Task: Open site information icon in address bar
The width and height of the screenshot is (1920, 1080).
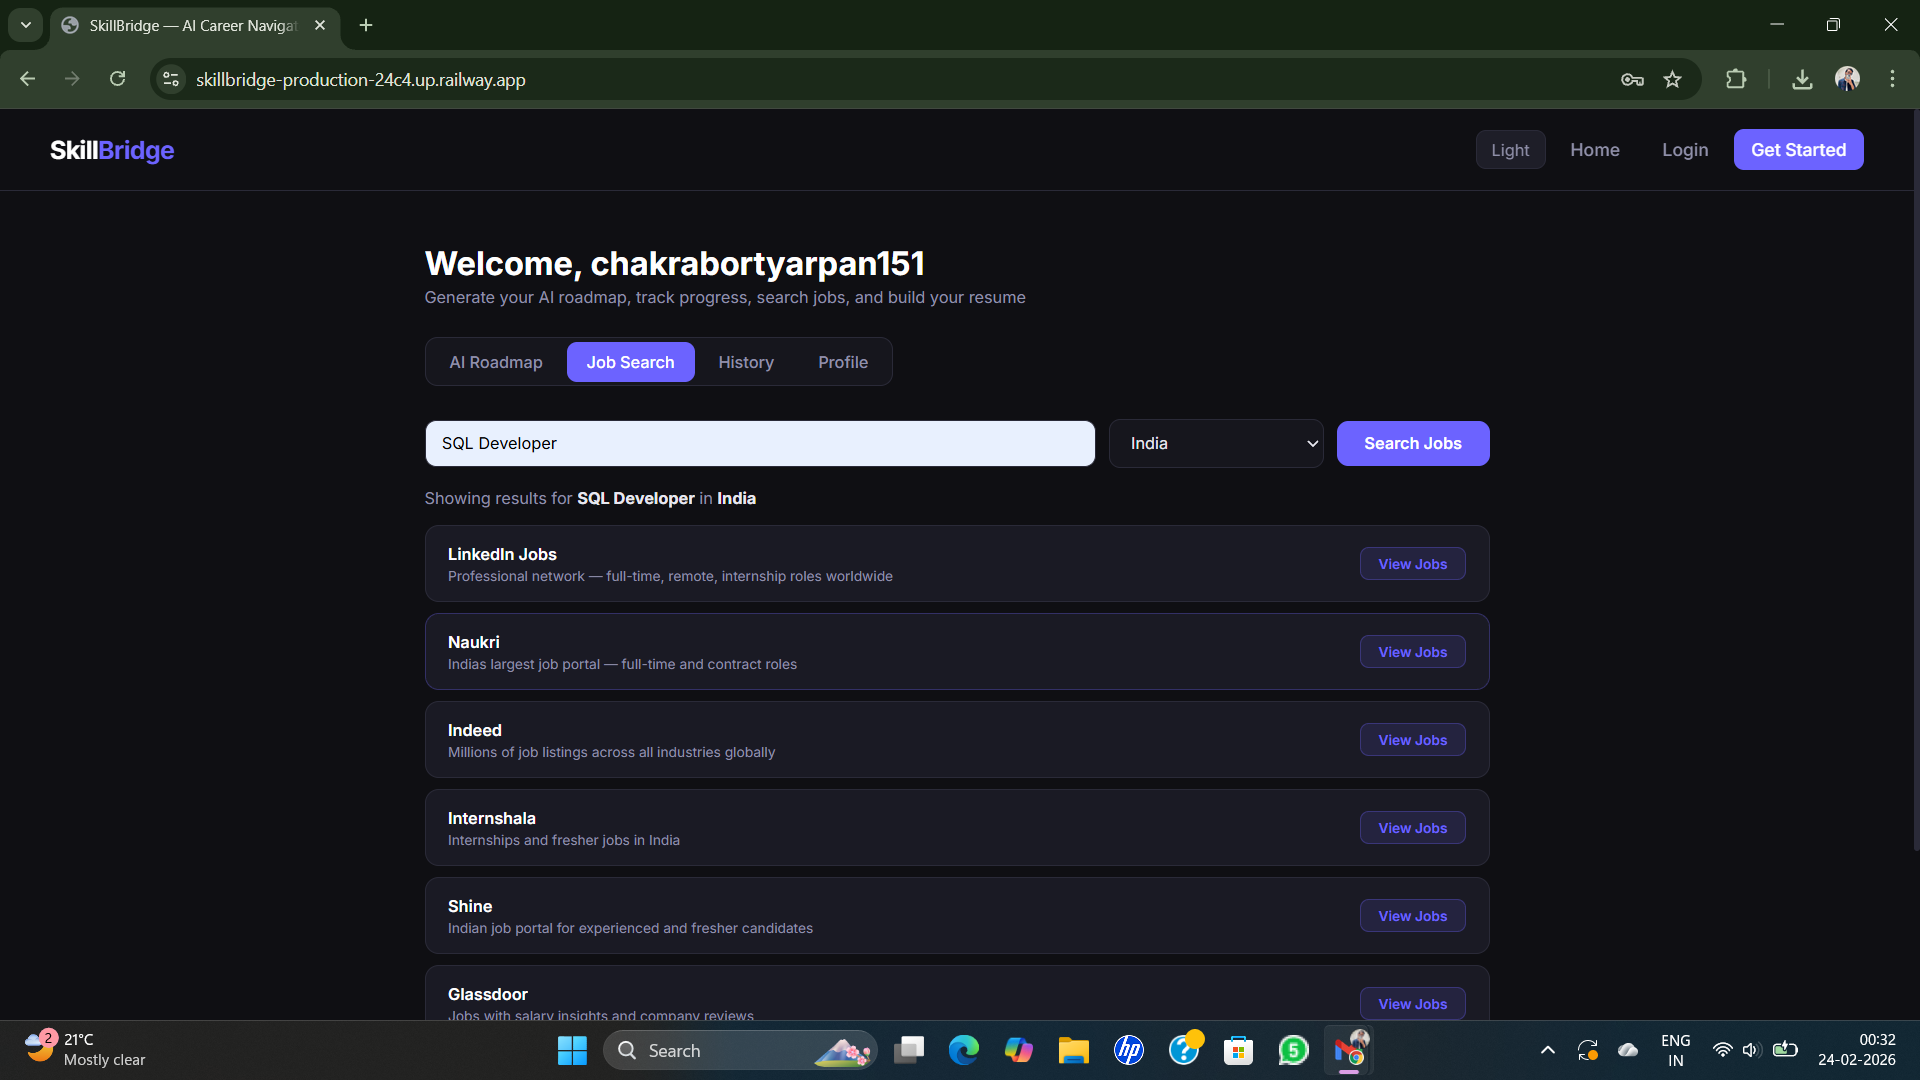Action: pos(171,79)
